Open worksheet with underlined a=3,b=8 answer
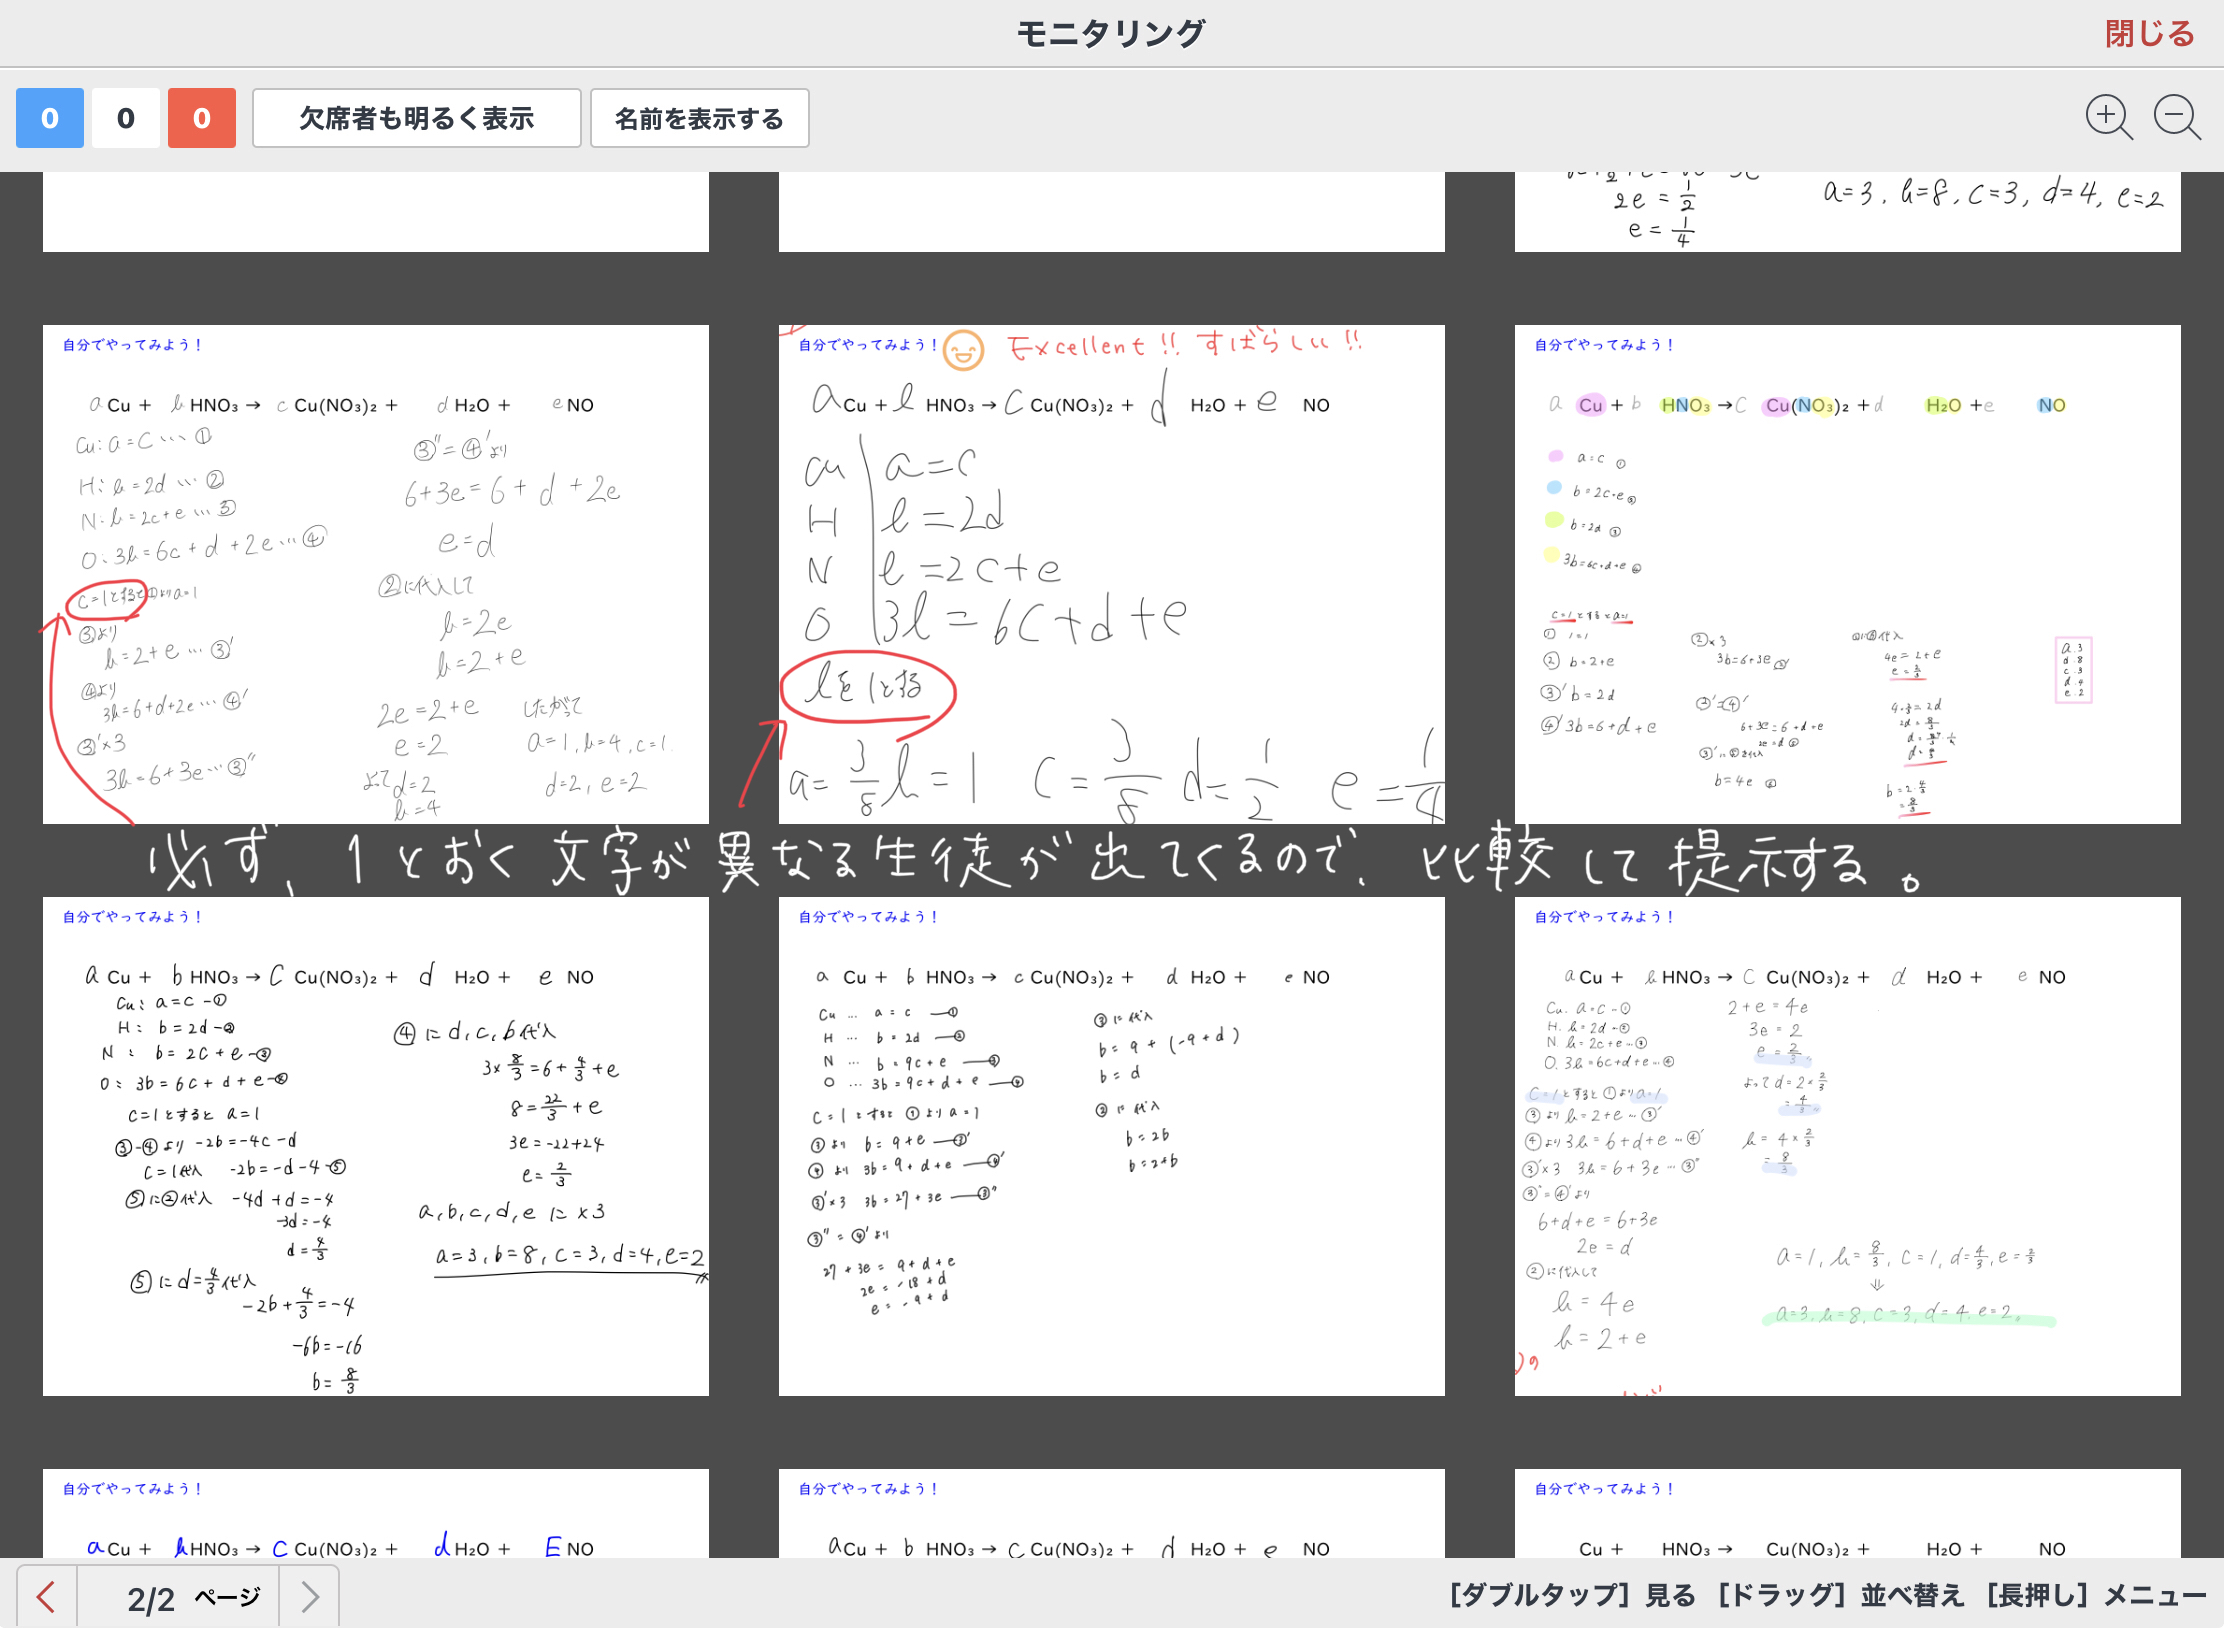Viewport: 2224px width, 1628px height. (375, 1146)
